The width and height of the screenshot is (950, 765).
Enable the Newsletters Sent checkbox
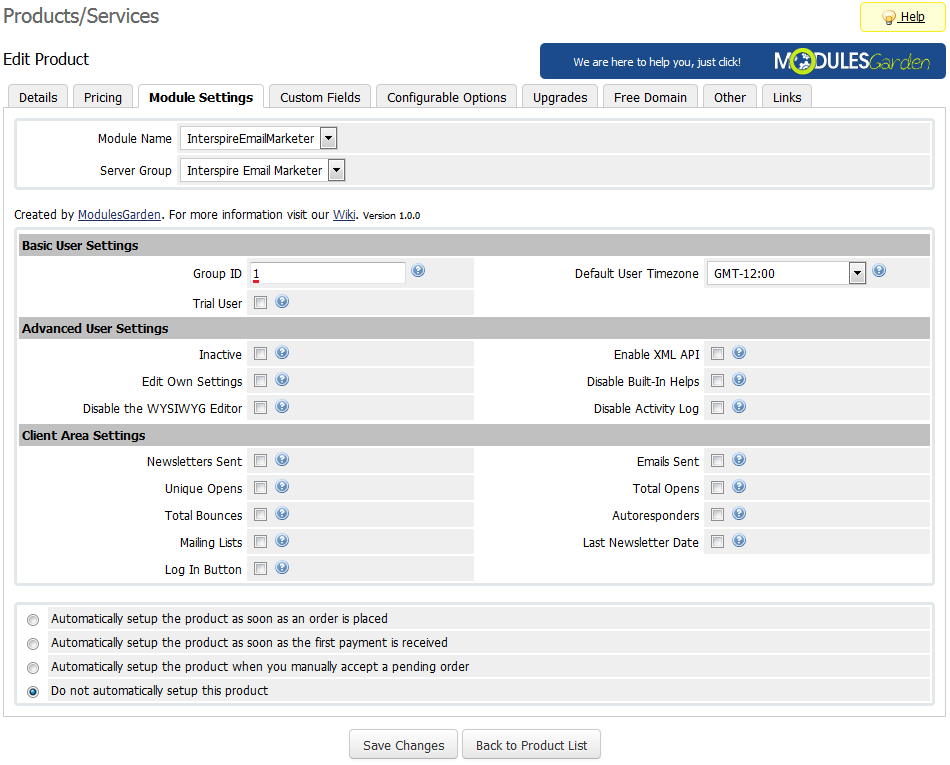[261, 461]
